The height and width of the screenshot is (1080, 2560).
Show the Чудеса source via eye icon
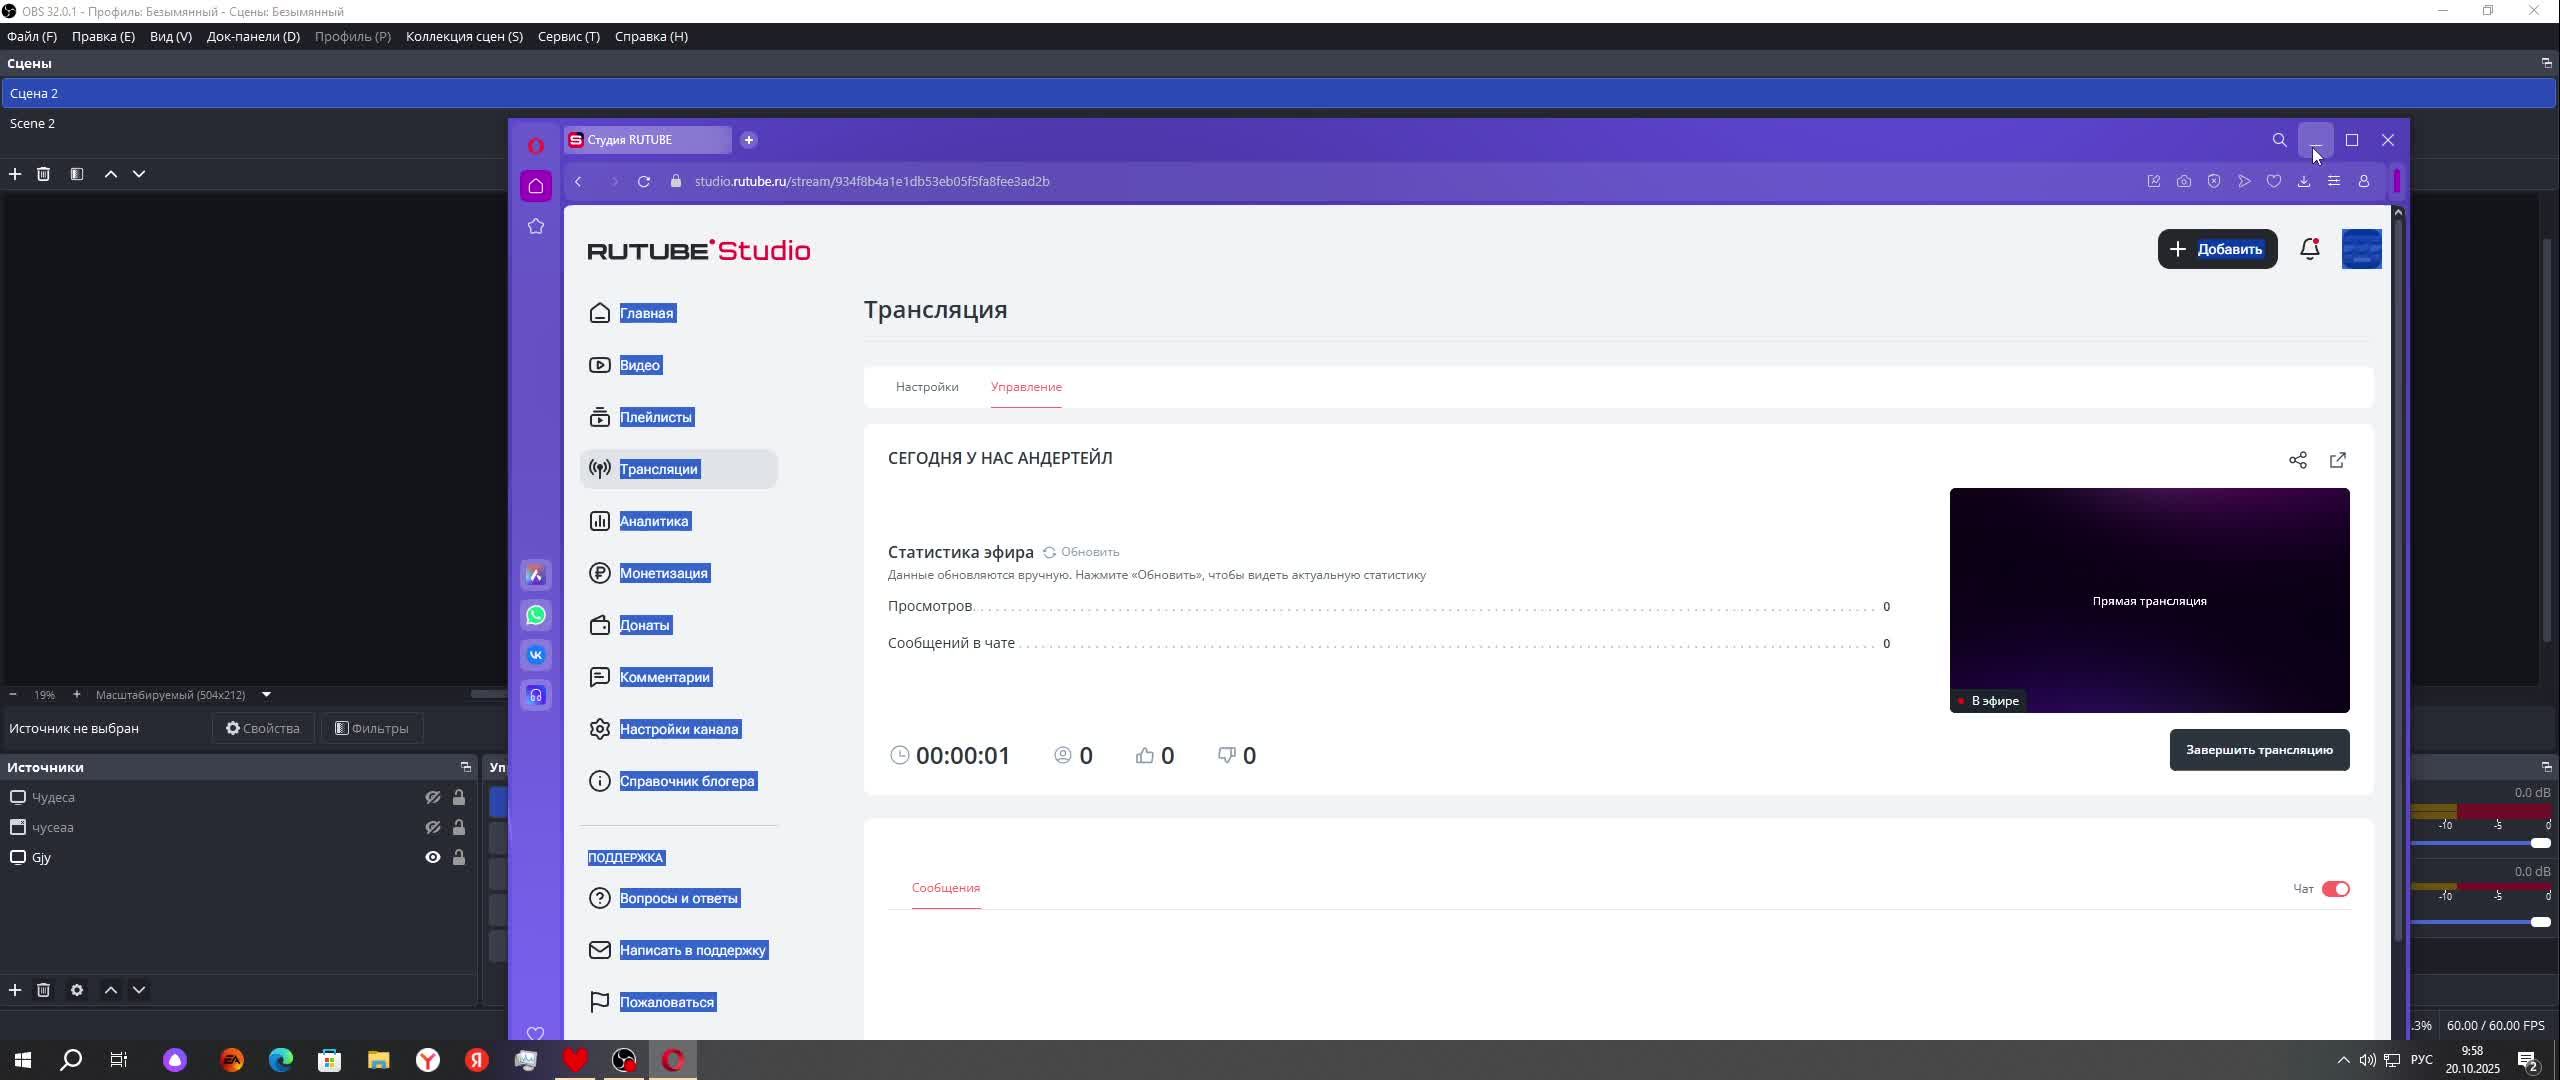pos(432,797)
